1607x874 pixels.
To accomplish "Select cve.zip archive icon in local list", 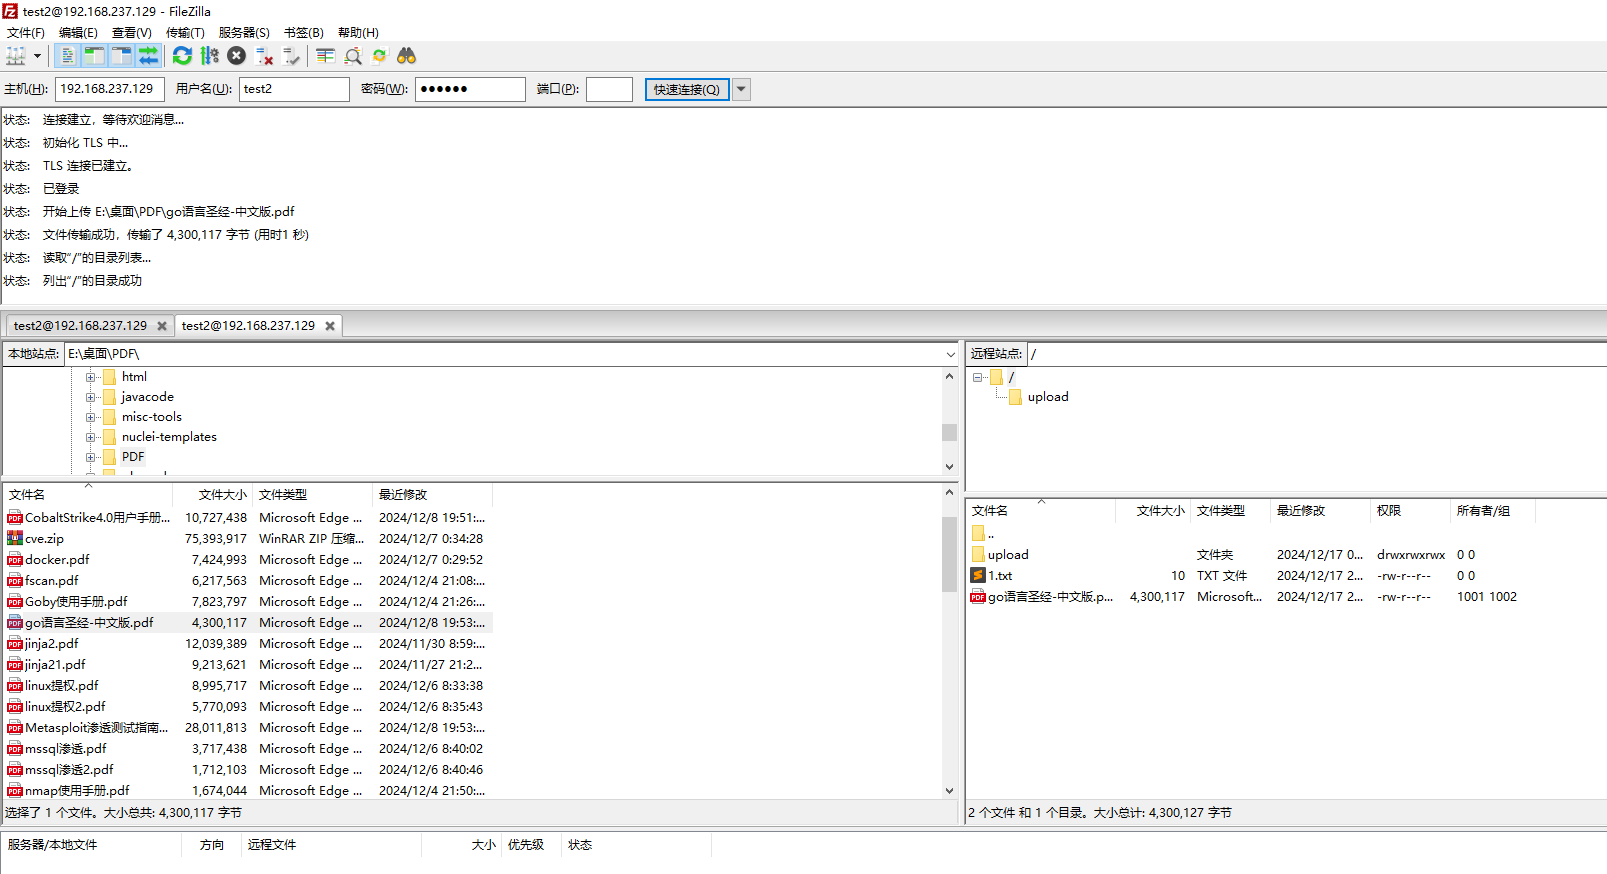I will (x=15, y=538).
